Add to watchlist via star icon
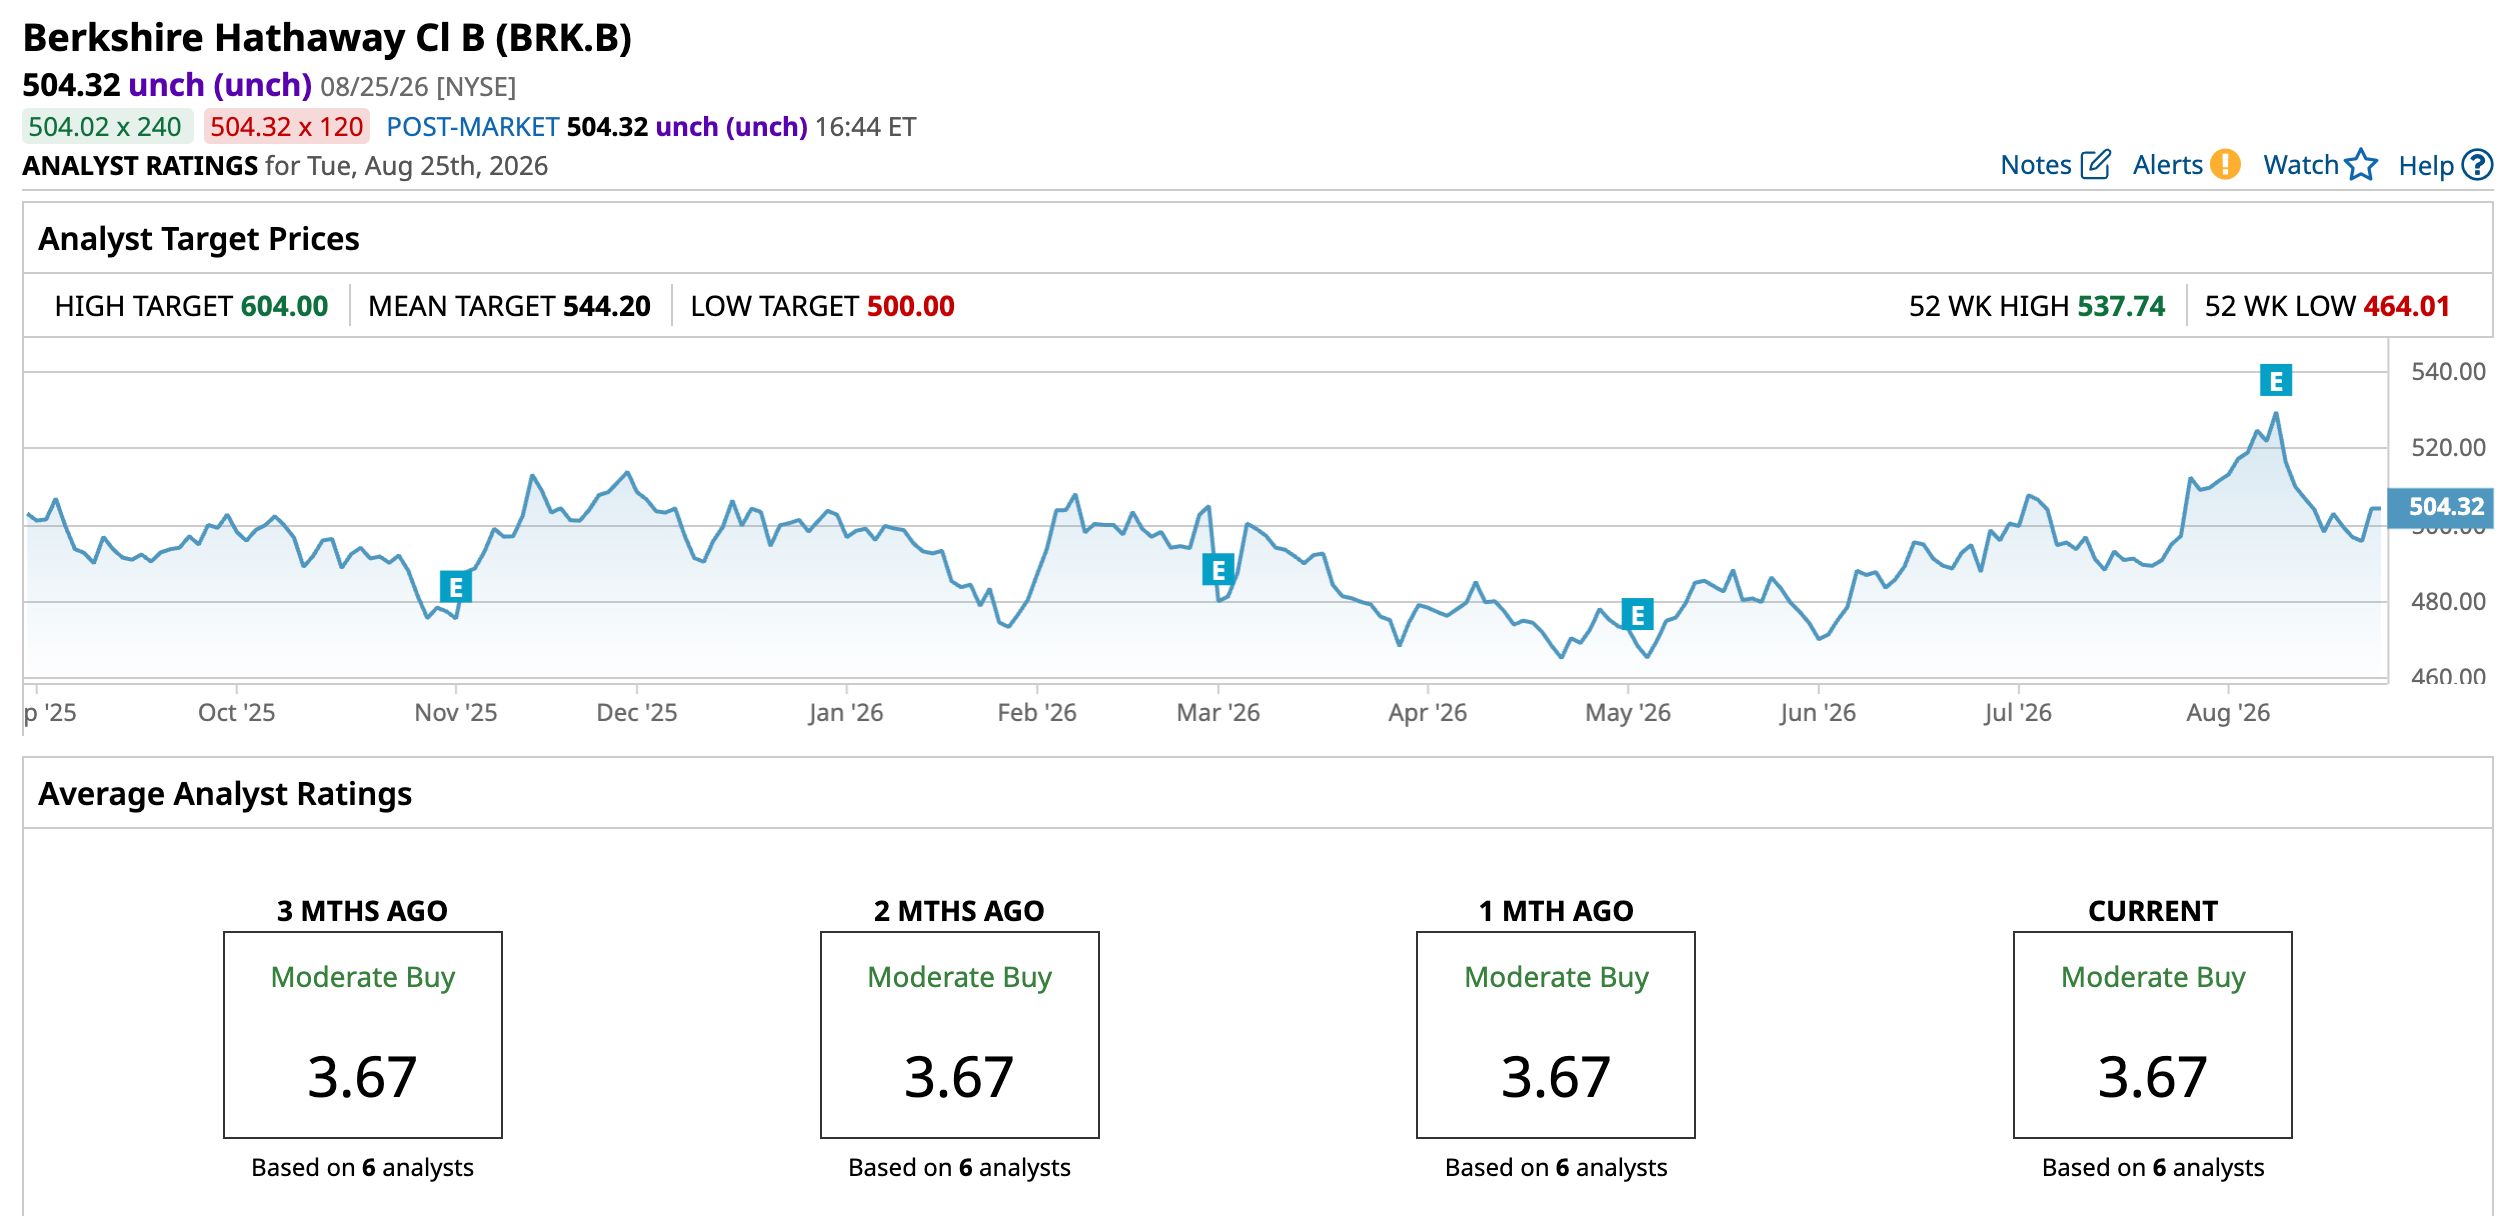 pyautogui.click(x=2361, y=164)
